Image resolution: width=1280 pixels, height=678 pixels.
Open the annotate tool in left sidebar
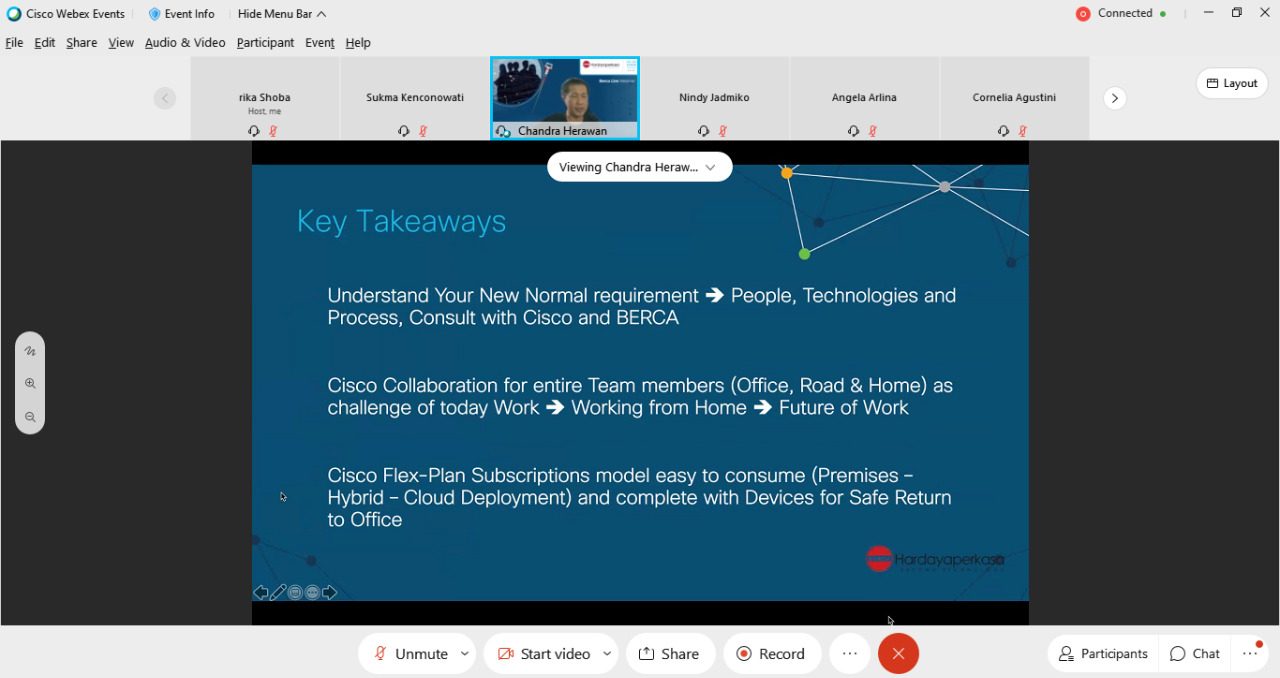pyautogui.click(x=30, y=351)
